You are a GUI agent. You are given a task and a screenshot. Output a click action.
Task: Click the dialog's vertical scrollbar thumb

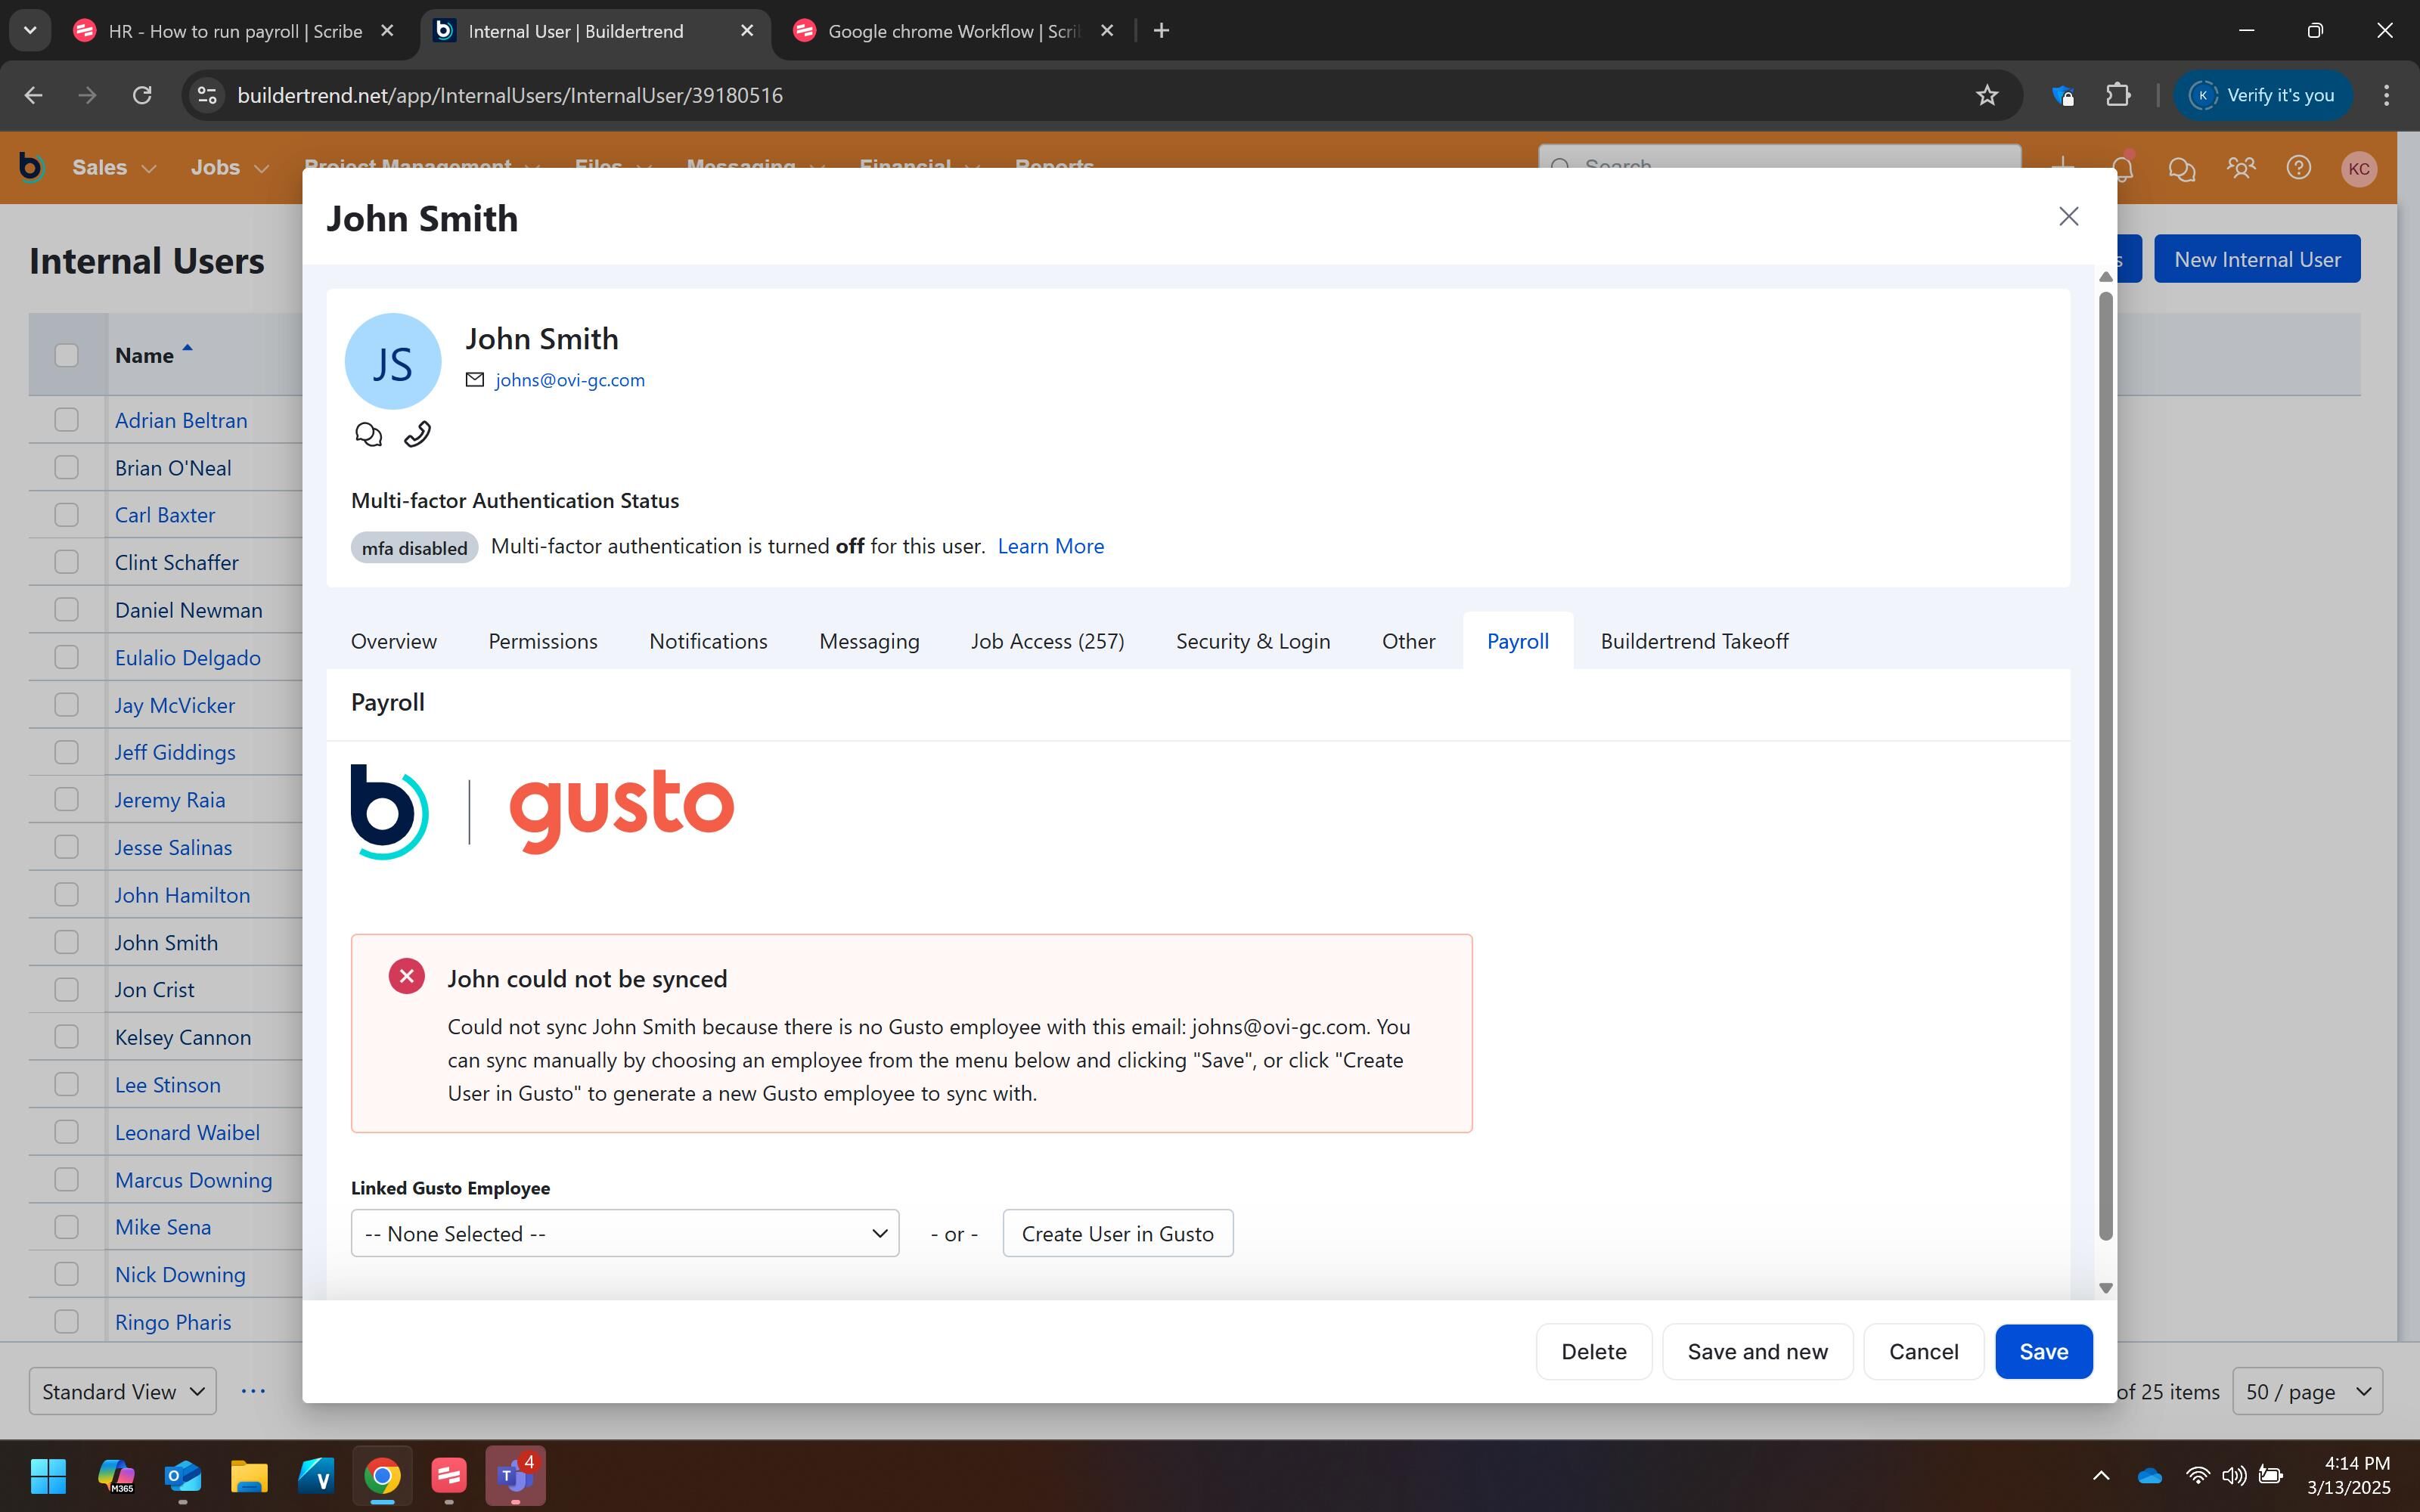click(2105, 765)
